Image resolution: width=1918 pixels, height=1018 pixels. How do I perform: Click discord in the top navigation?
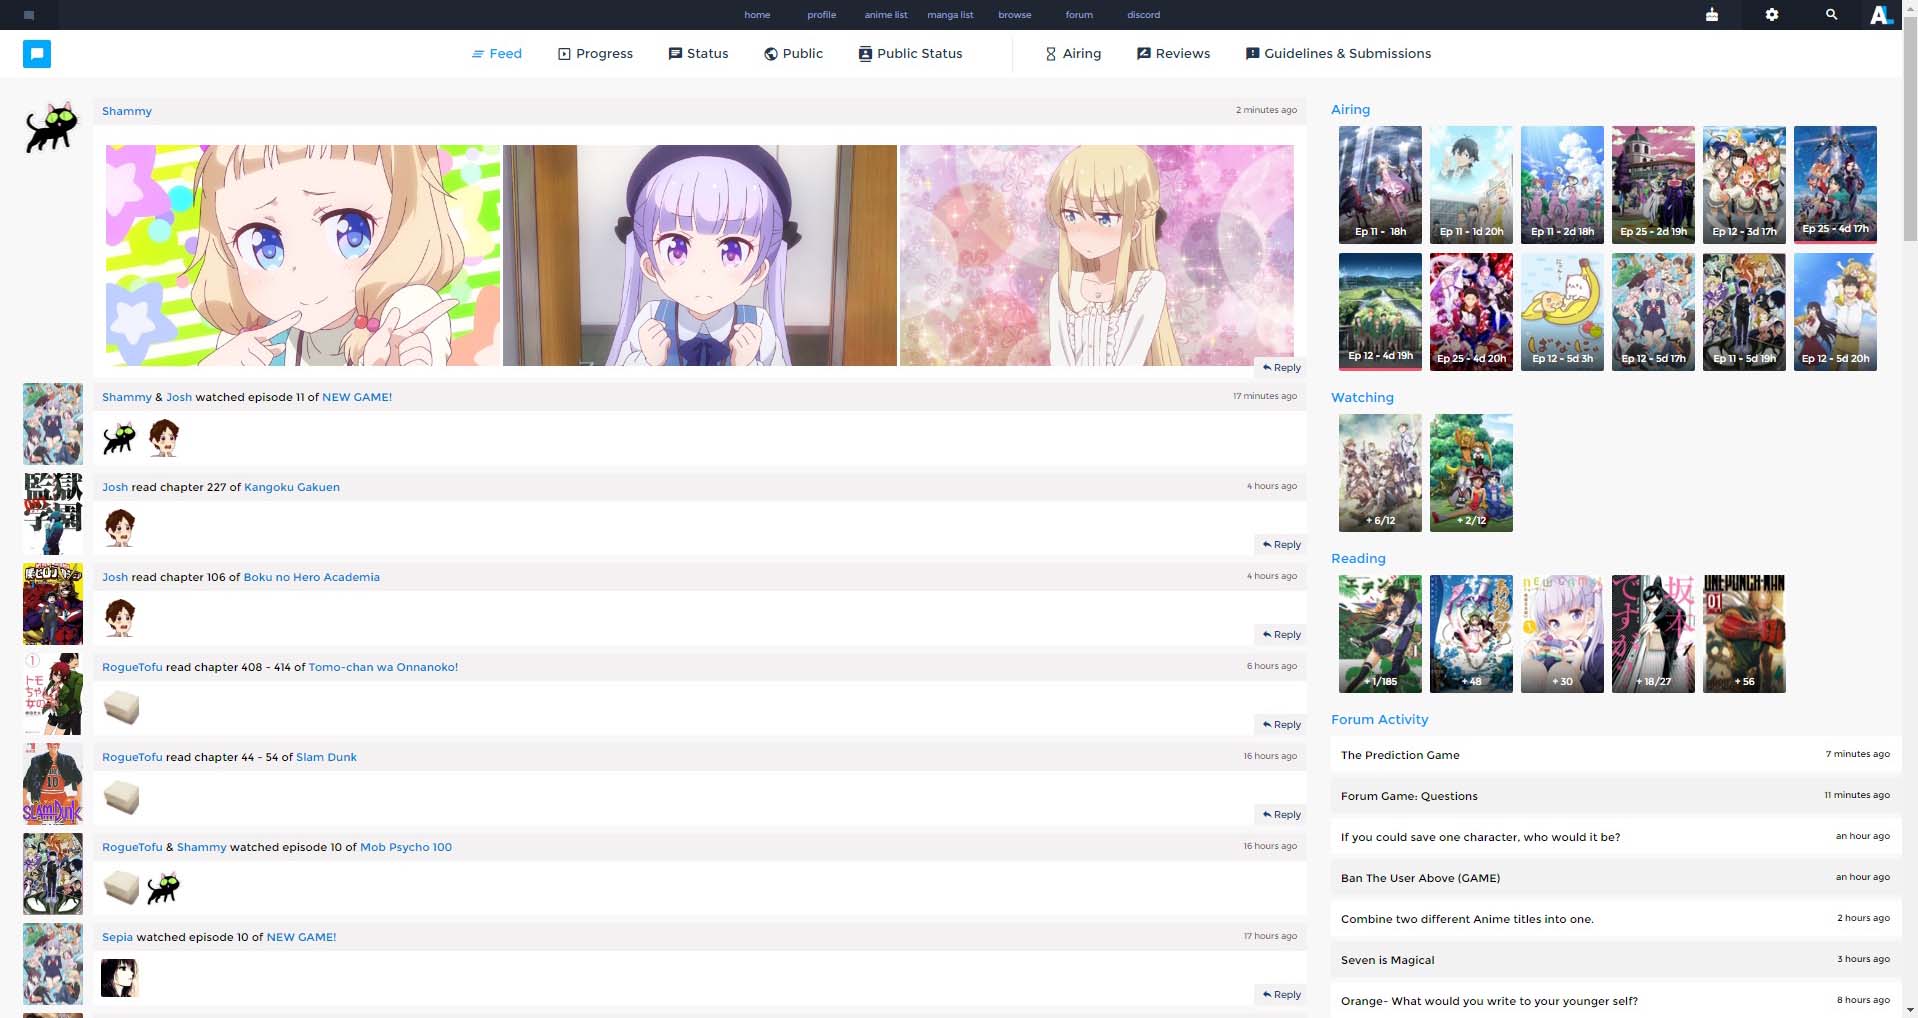click(1143, 15)
